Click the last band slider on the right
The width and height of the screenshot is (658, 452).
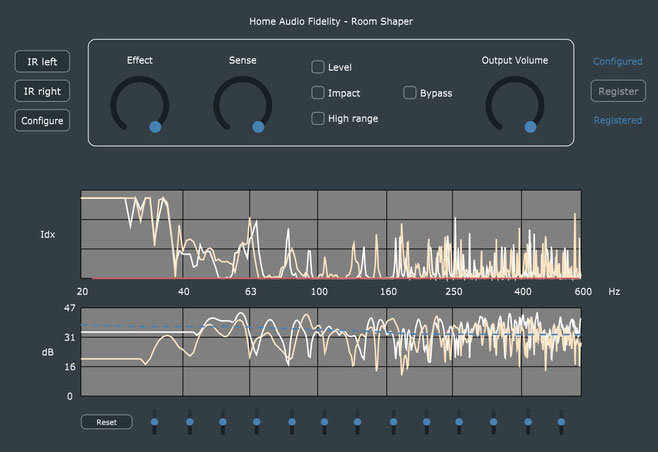(561, 422)
